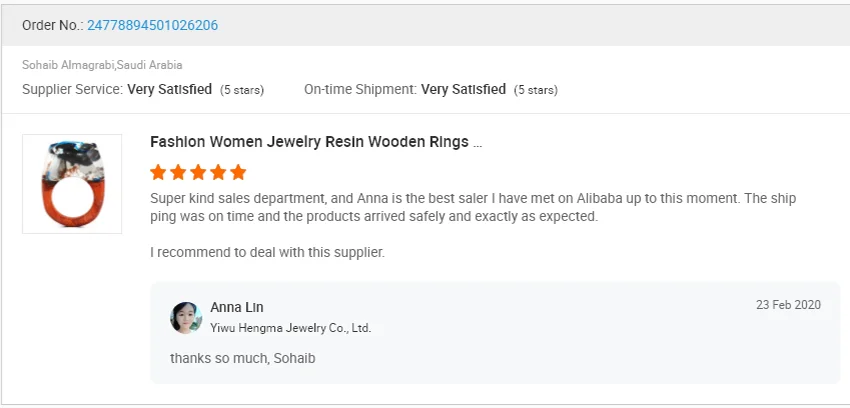Click the 'I recommend to deal' sentence

267,252
